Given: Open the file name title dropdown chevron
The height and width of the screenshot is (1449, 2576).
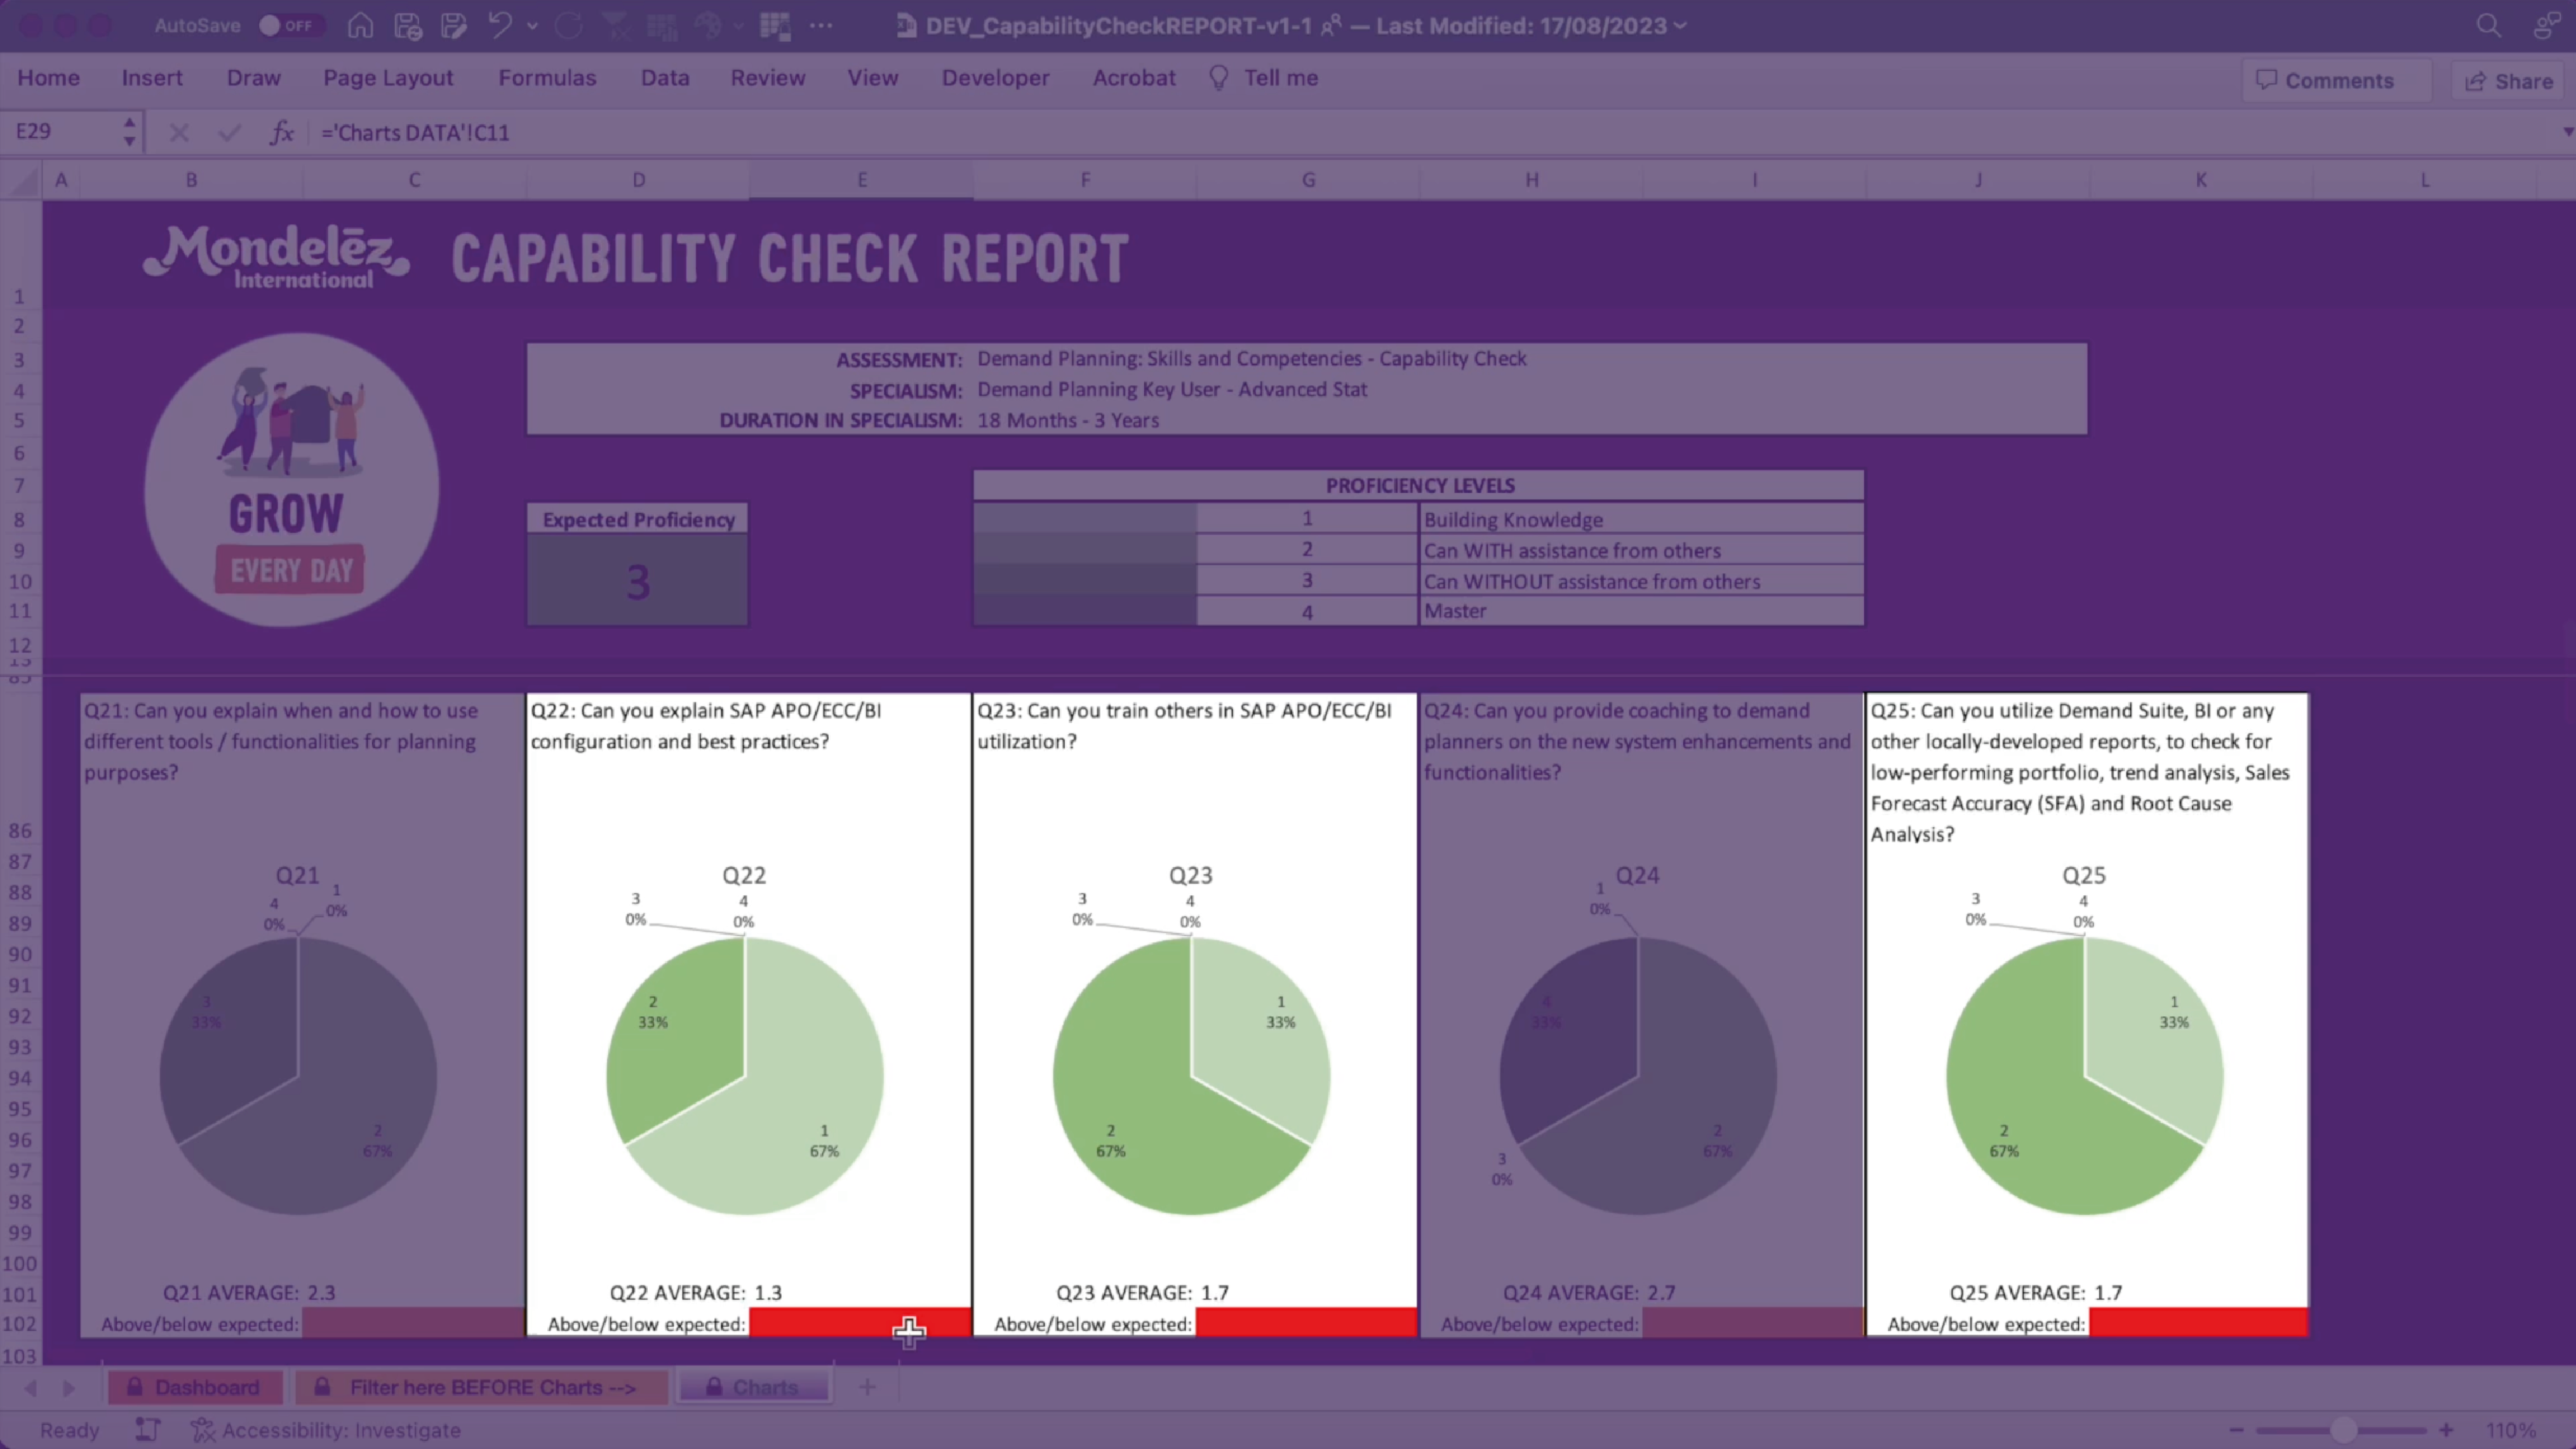Looking at the screenshot, I should 1680,26.
